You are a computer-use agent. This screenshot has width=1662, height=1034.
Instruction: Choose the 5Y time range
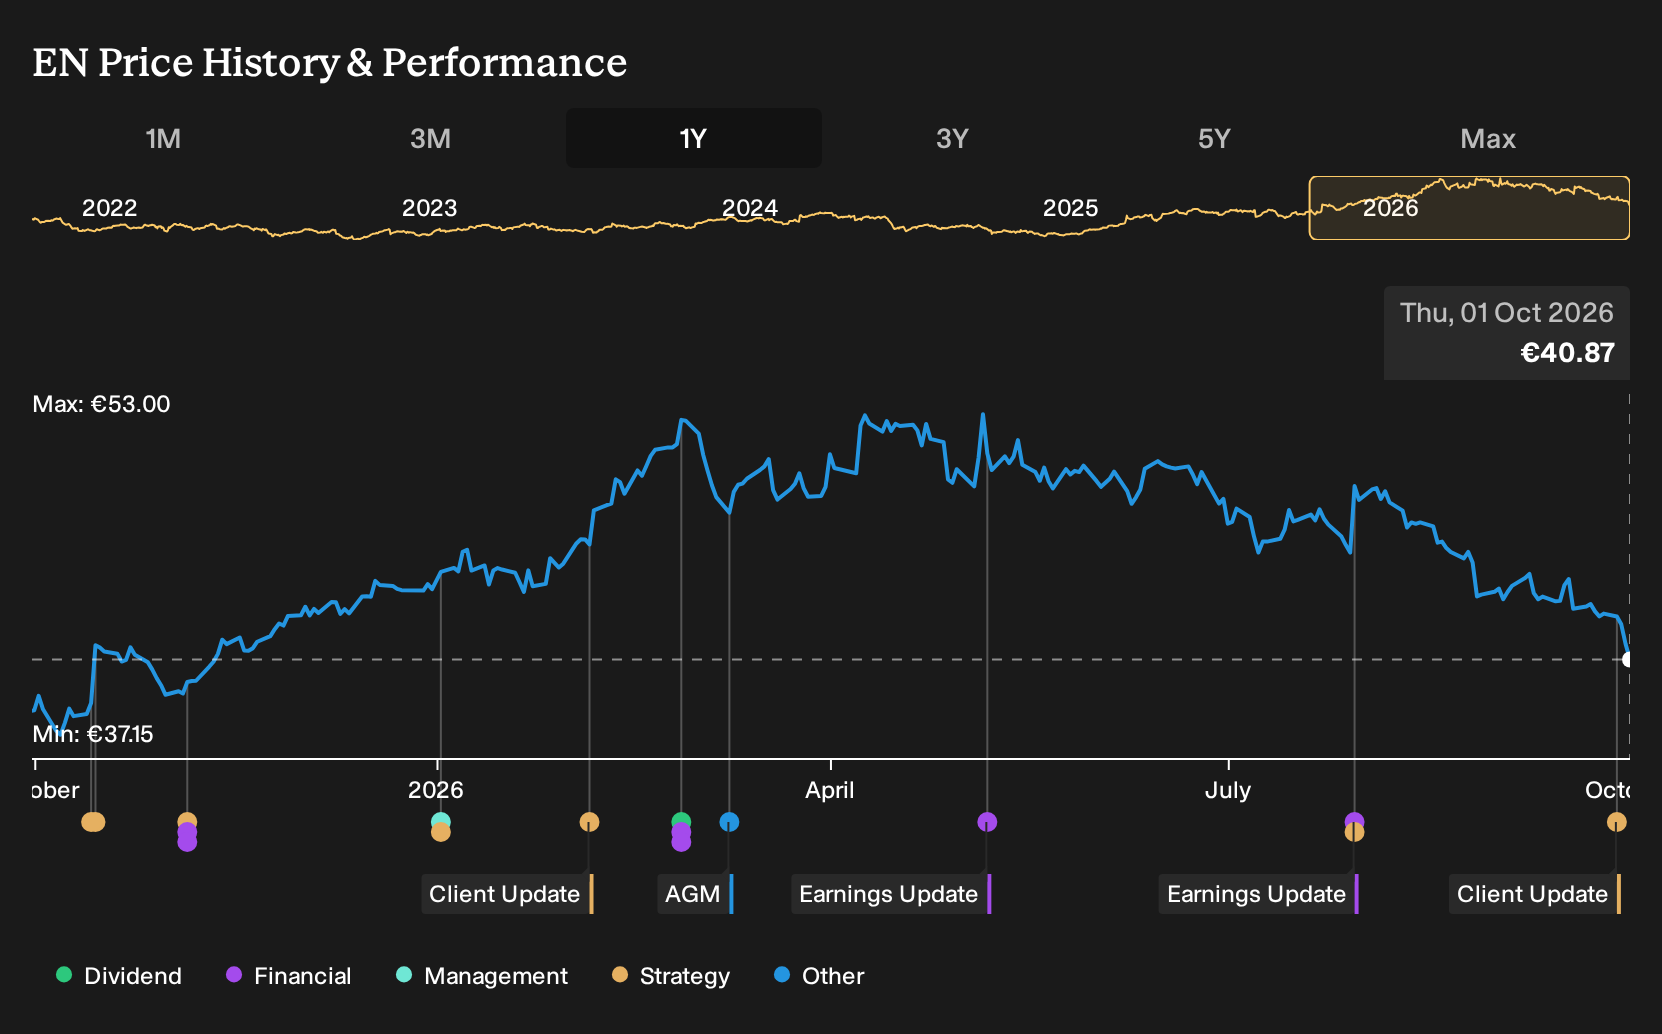[1214, 138]
